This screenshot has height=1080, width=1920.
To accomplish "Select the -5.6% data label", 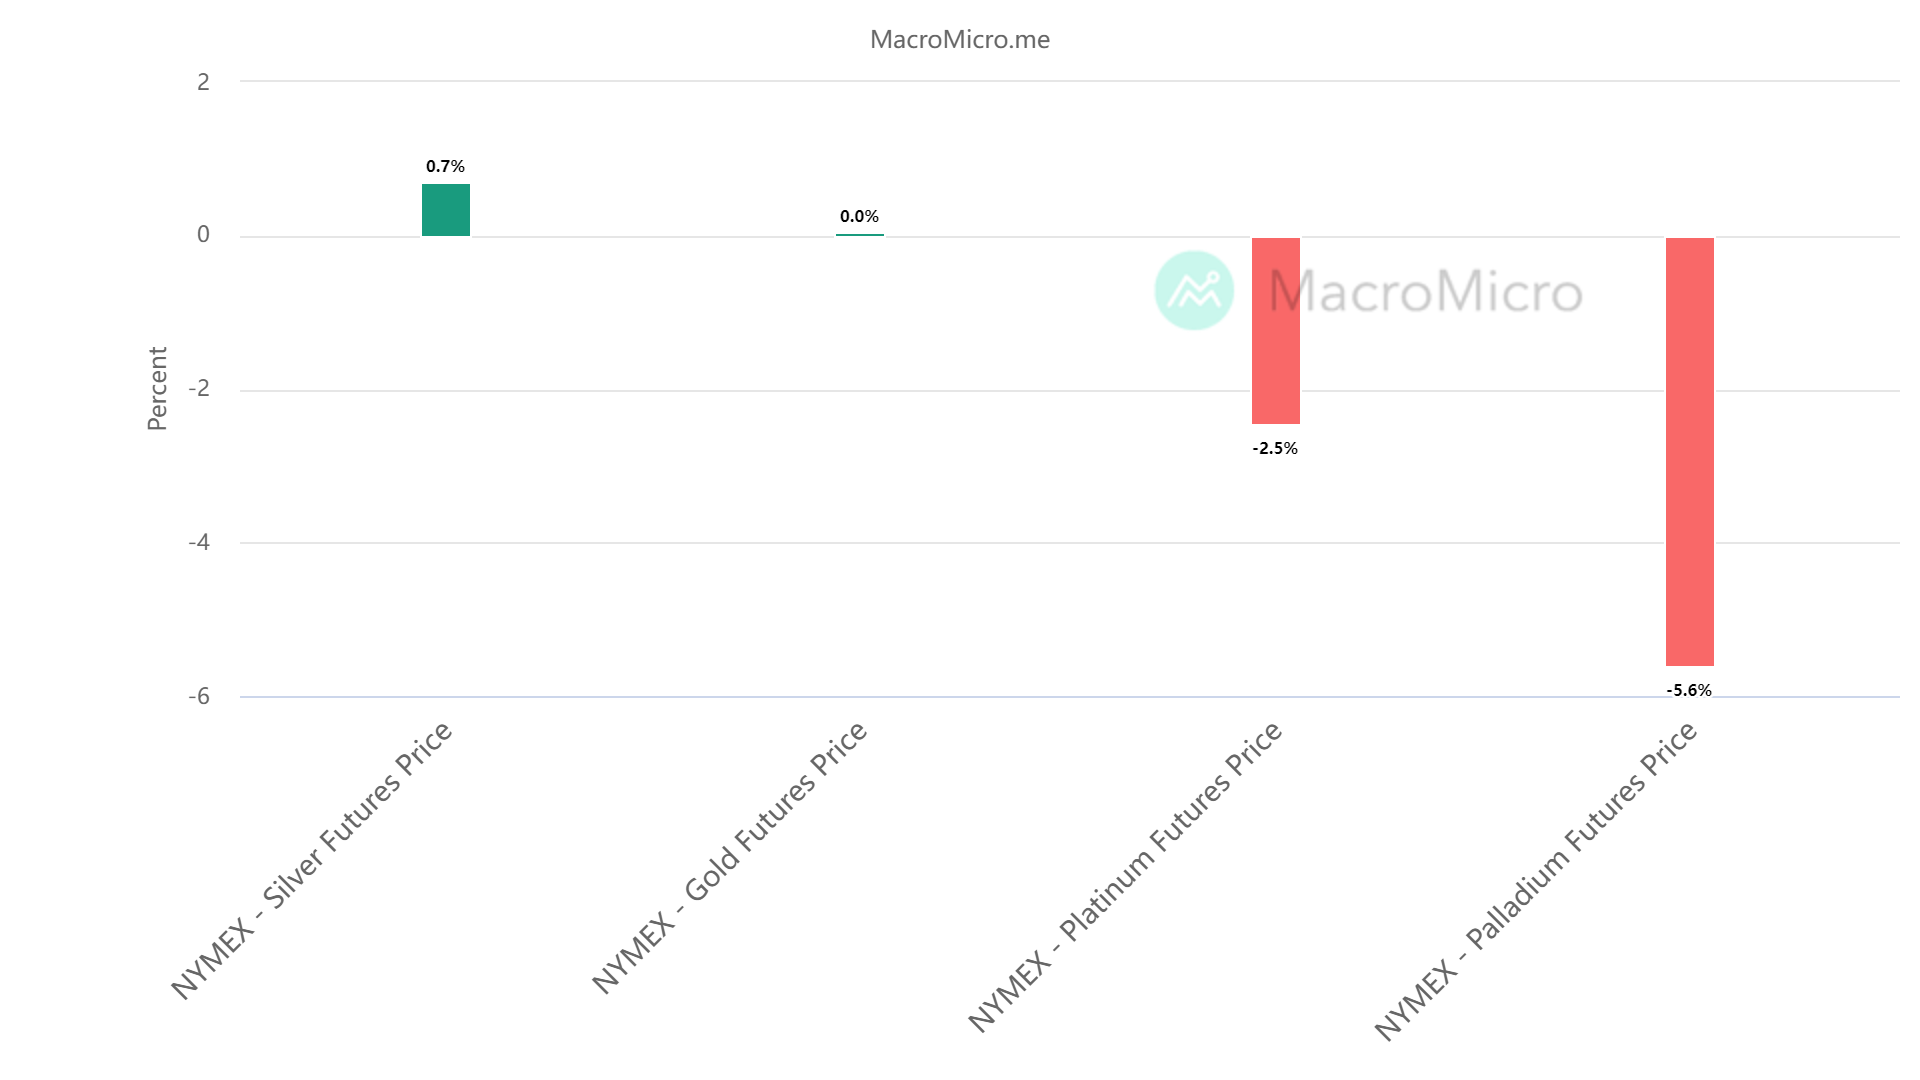I will coord(1689,690).
